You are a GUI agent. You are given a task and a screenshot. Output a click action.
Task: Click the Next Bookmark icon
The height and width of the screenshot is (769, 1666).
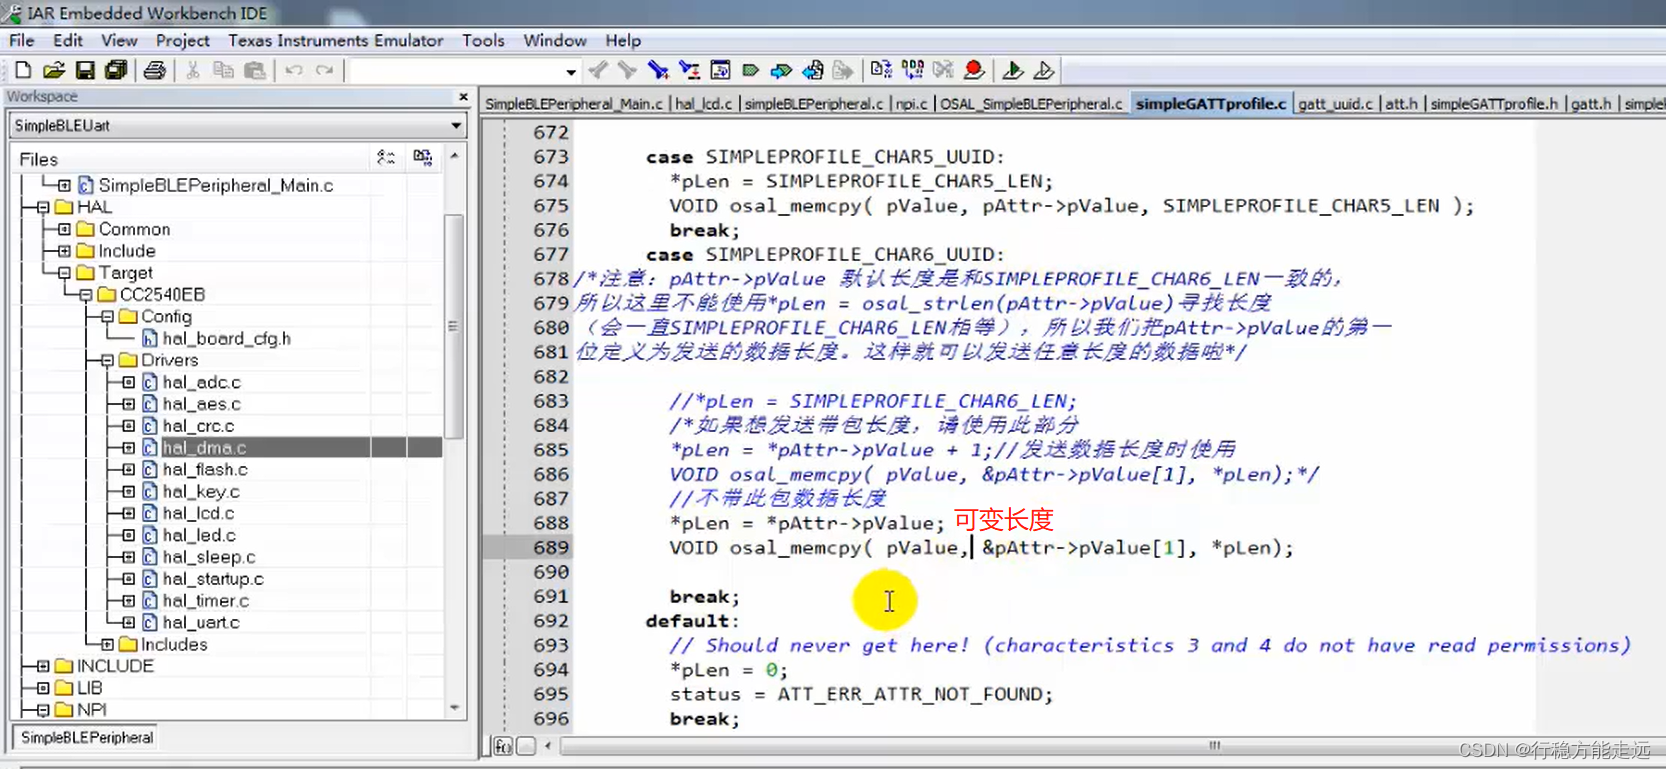pyautogui.click(x=781, y=70)
